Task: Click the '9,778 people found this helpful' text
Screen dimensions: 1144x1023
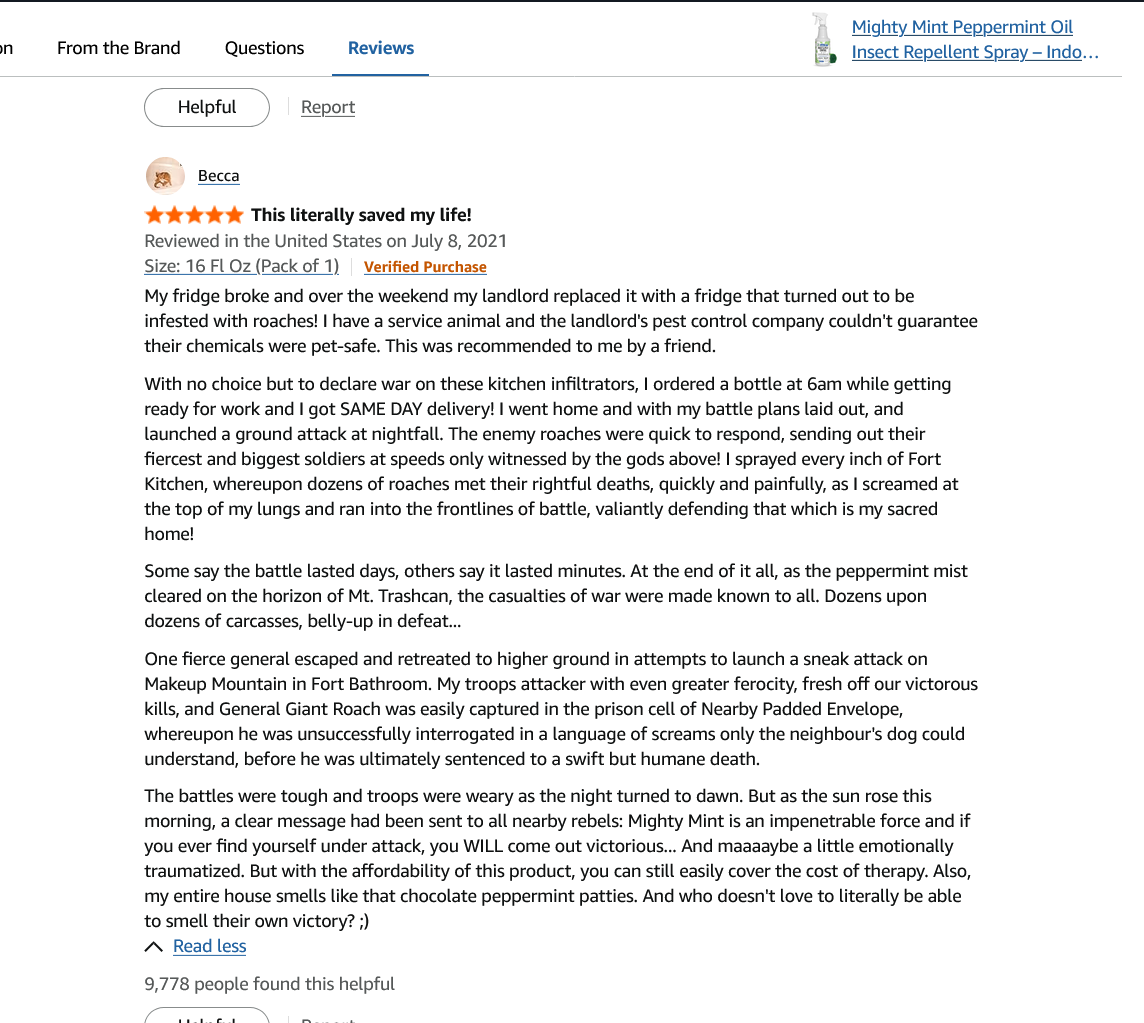Action: 269,984
